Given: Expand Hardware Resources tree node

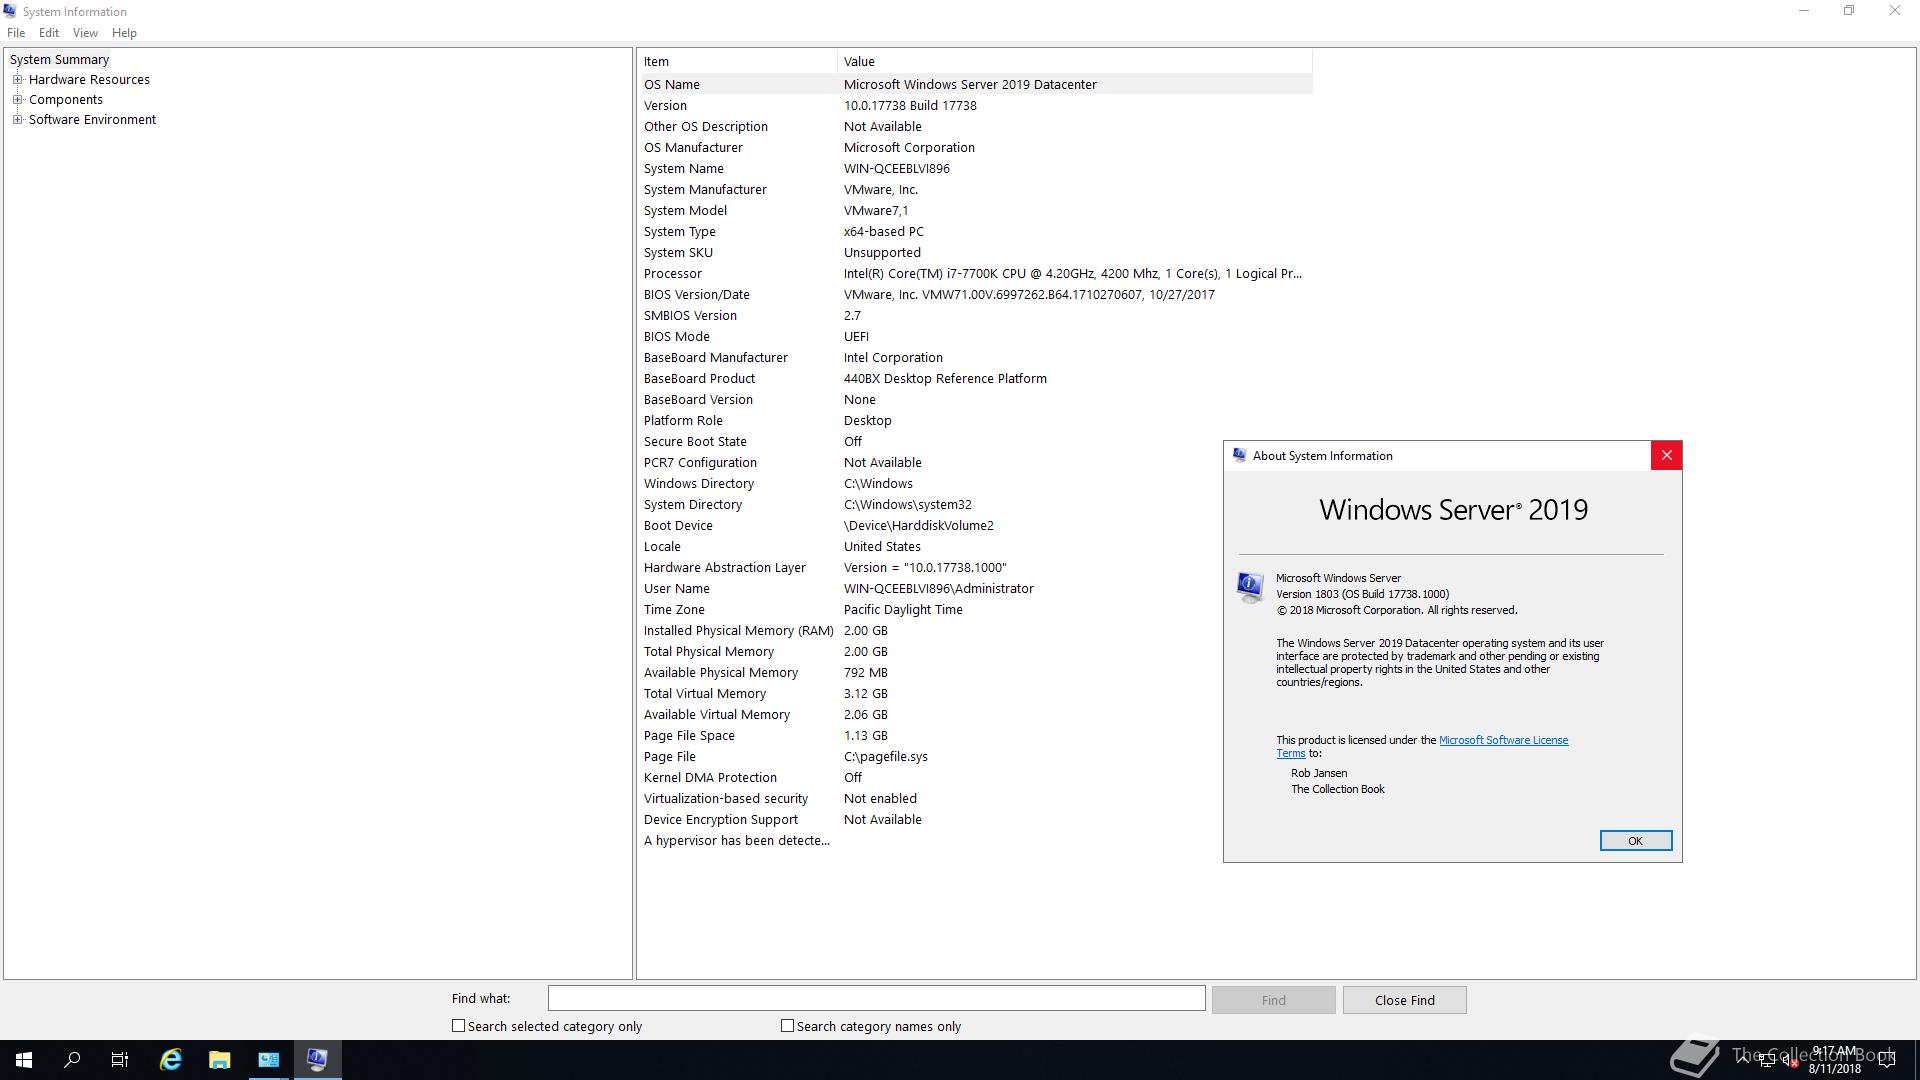Looking at the screenshot, I should (17, 80).
